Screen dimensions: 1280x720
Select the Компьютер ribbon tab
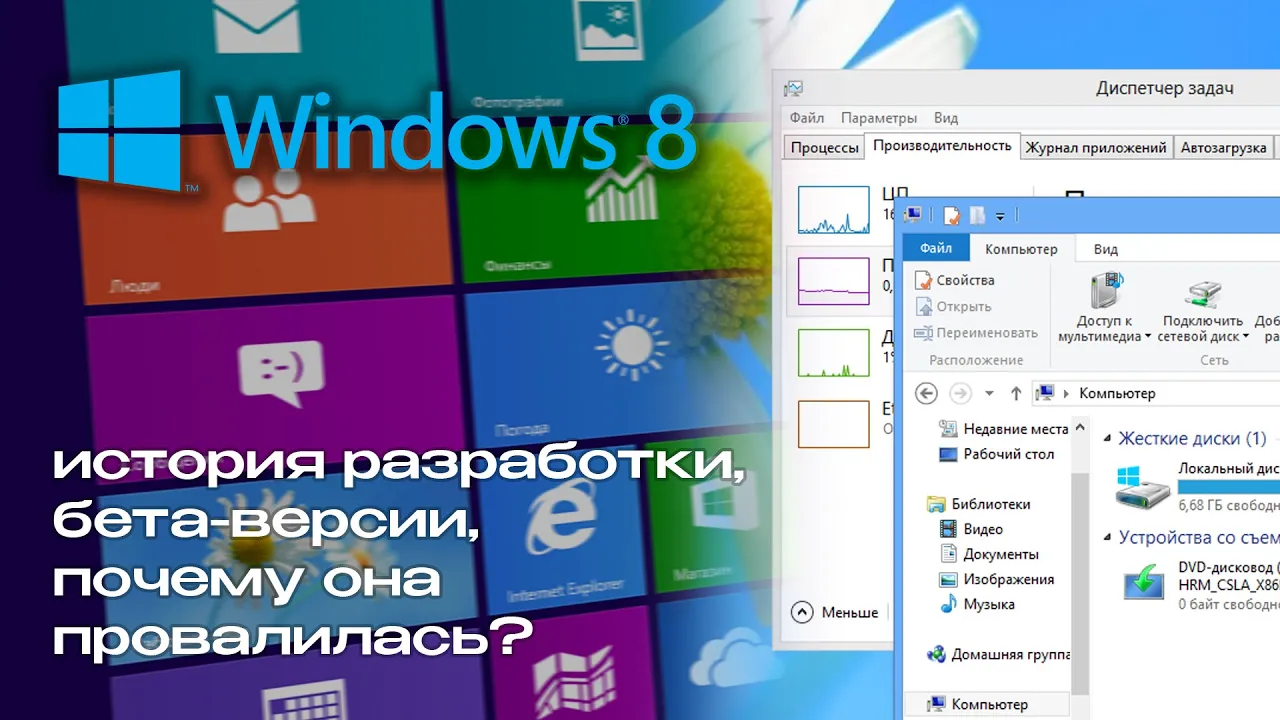(1021, 249)
